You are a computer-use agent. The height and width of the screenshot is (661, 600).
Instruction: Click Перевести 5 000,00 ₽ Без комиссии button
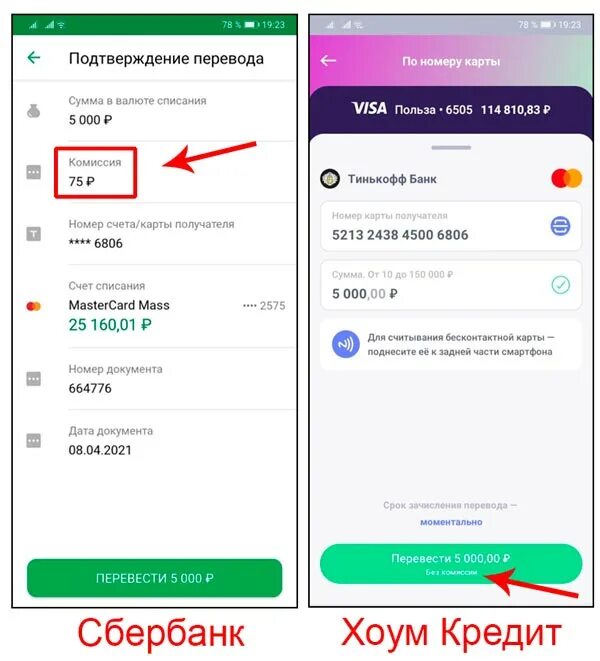[x=451, y=564]
